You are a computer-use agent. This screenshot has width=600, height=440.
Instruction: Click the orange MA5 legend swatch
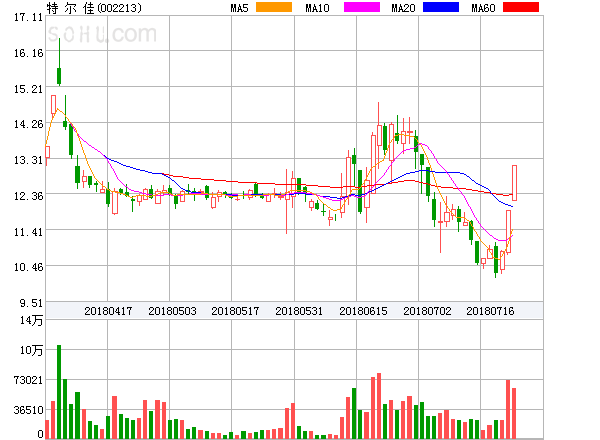tap(274, 7)
